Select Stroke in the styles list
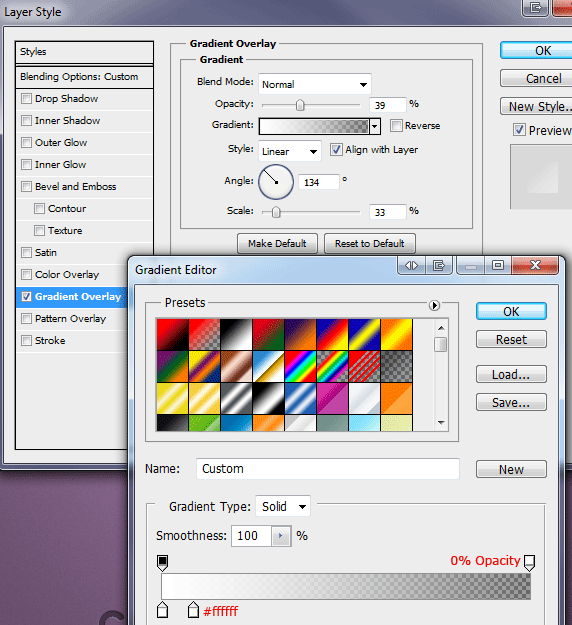The width and height of the screenshot is (572, 625). point(50,340)
